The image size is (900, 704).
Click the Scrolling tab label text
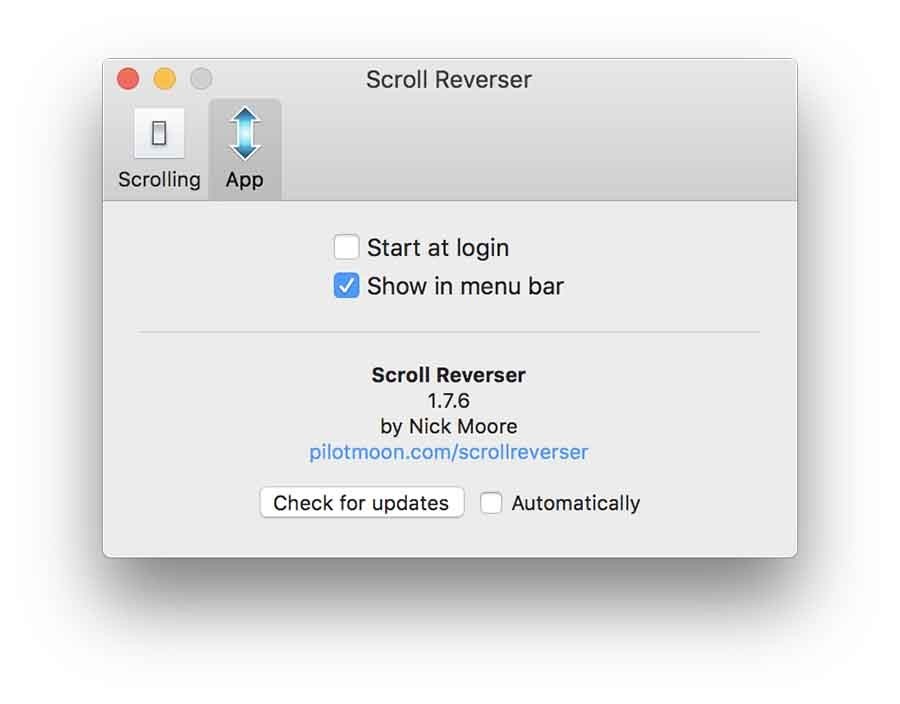click(x=159, y=180)
